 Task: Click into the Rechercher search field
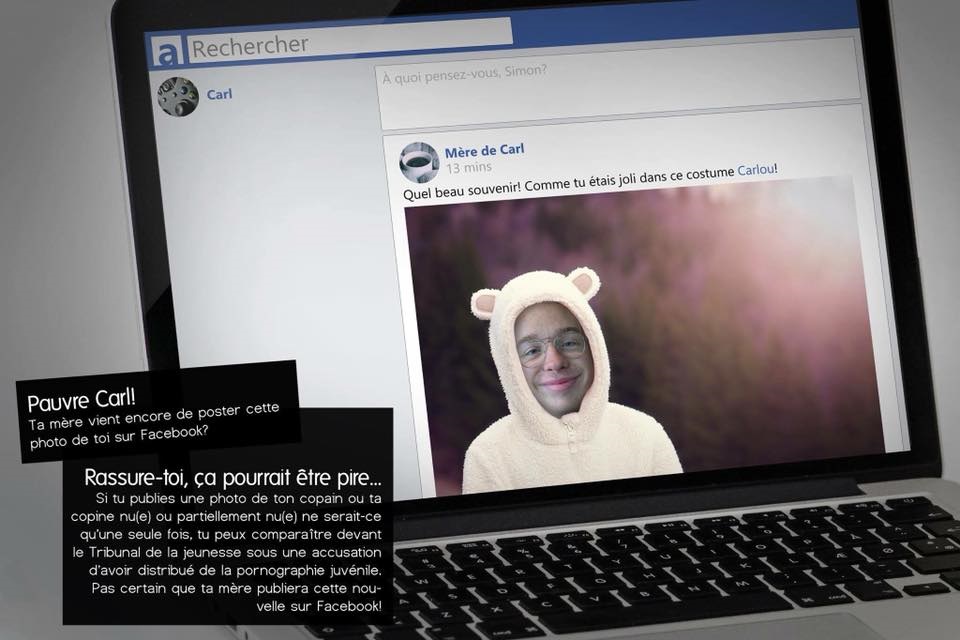[x=350, y=44]
